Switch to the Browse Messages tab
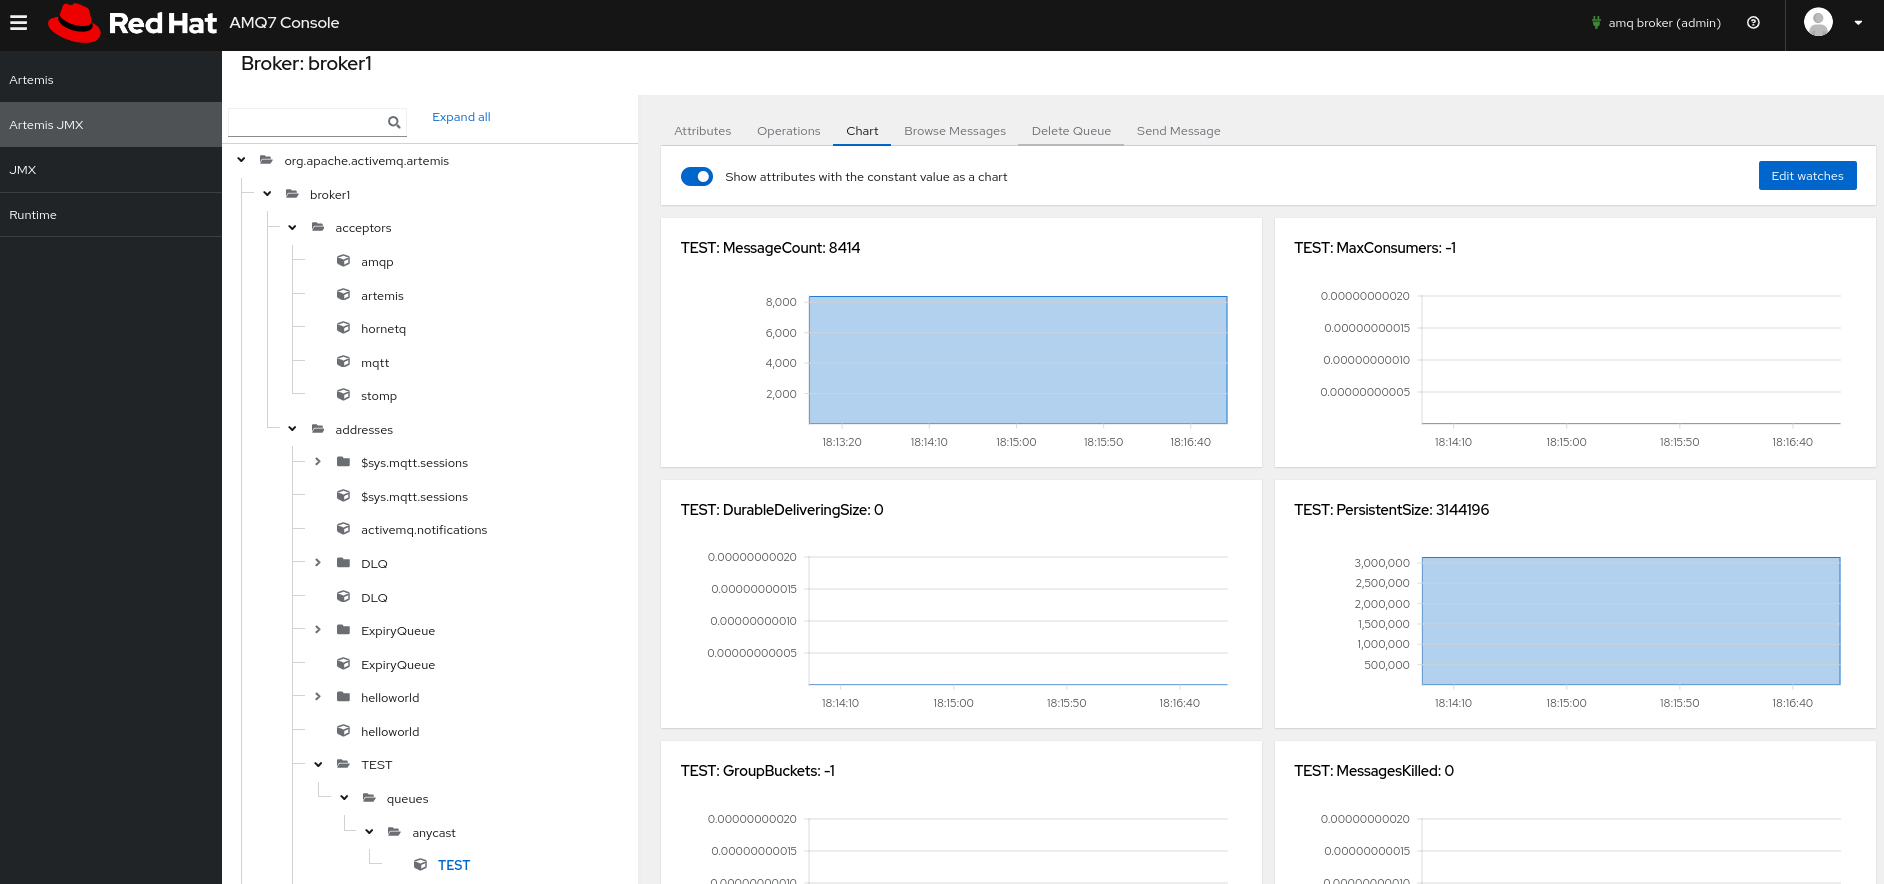Viewport: 1884px width, 884px height. coord(954,131)
